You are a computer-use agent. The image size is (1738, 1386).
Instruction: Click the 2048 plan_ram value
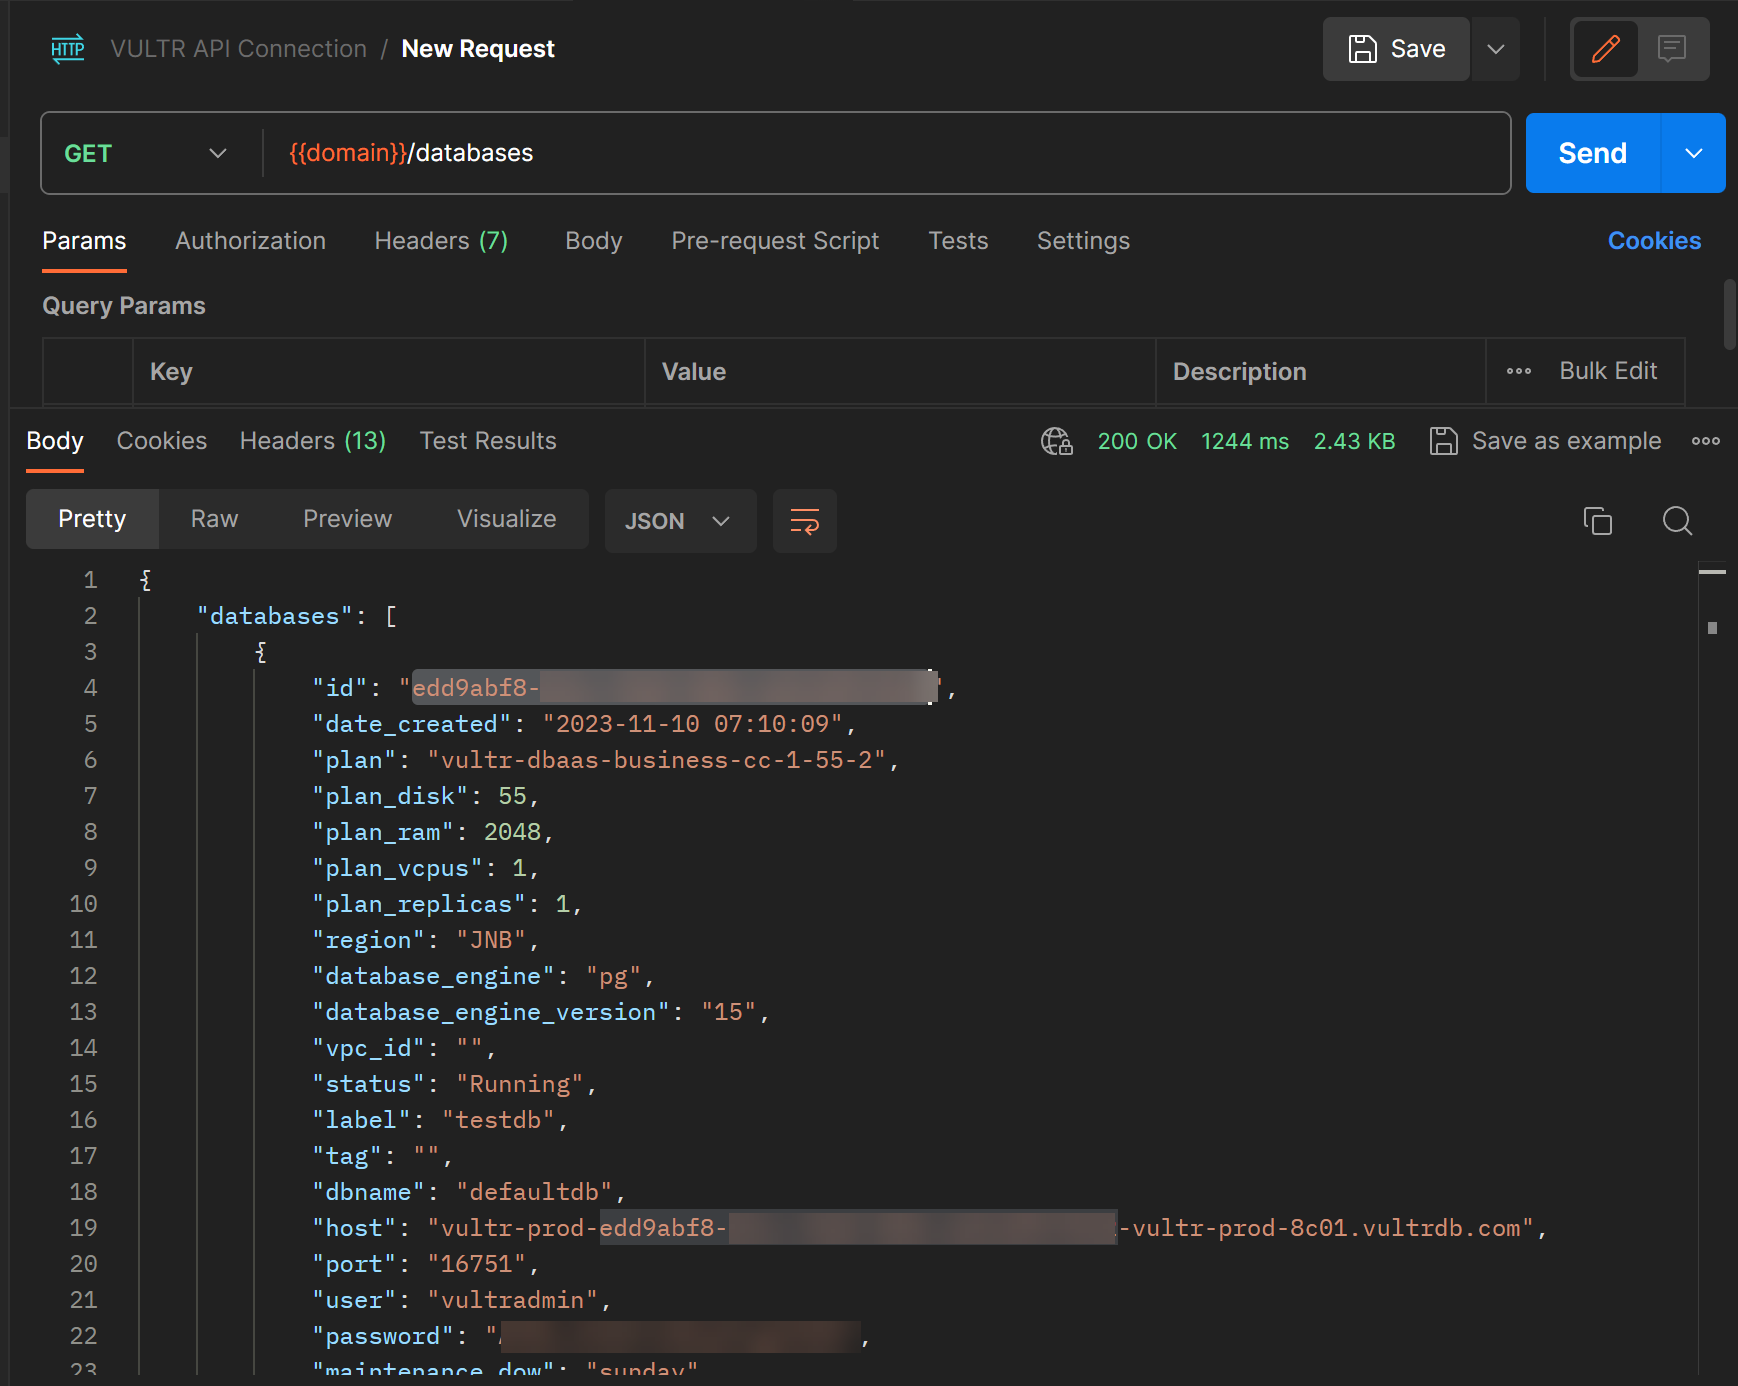(512, 832)
